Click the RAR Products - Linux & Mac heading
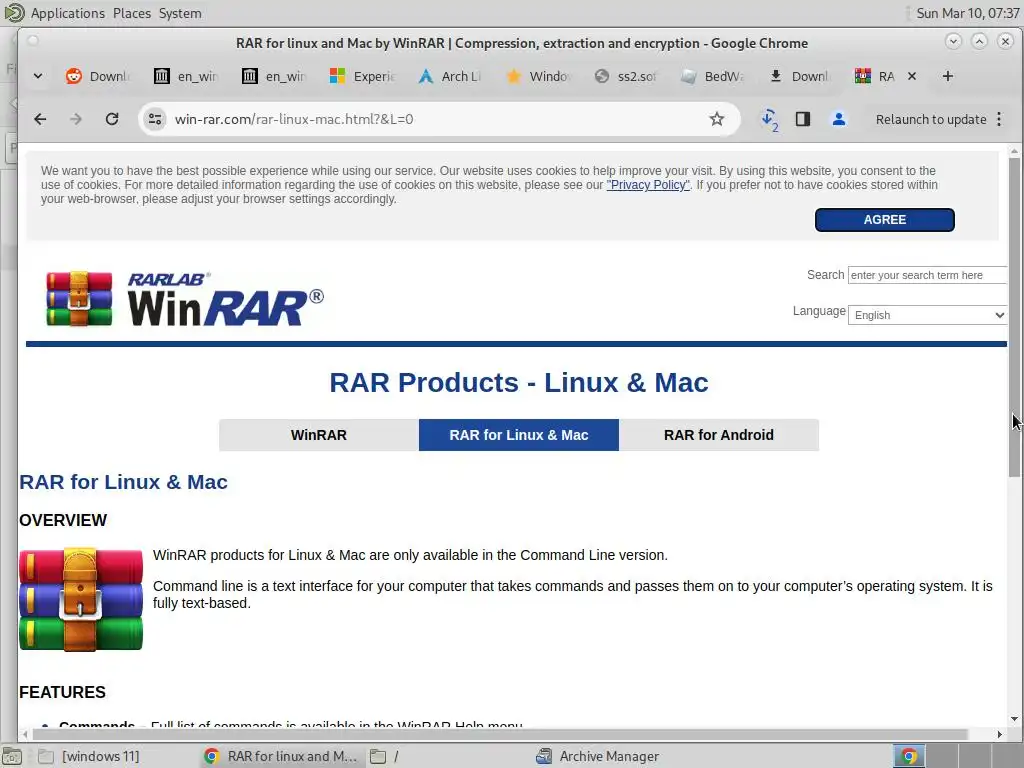Screen dimensions: 1024x768 point(519,383)
